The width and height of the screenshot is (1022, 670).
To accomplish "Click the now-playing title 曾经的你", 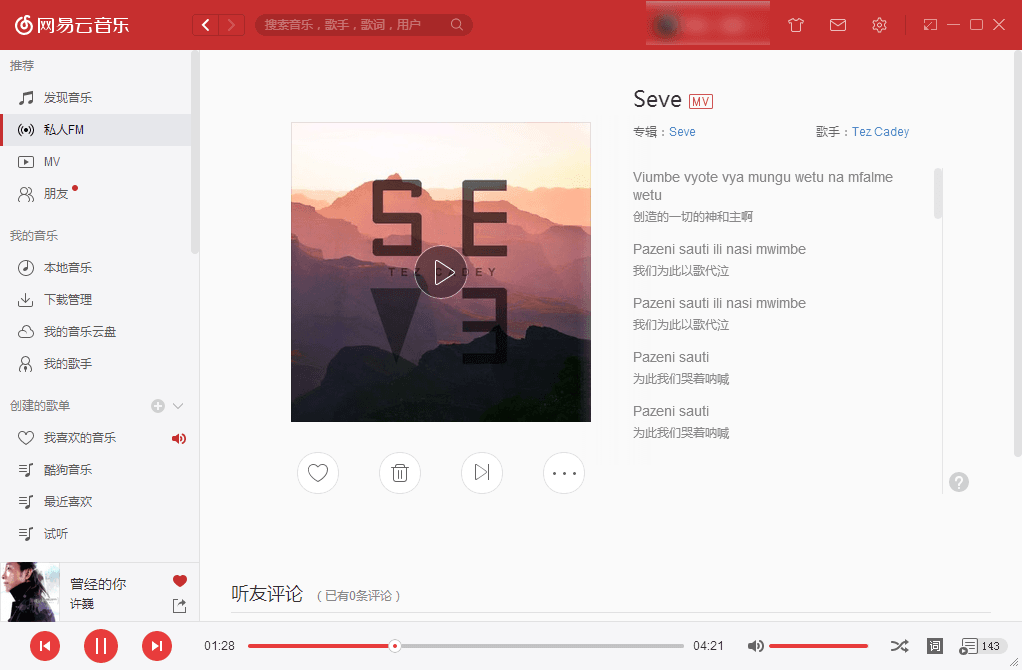I will click(x=98, y=583).
